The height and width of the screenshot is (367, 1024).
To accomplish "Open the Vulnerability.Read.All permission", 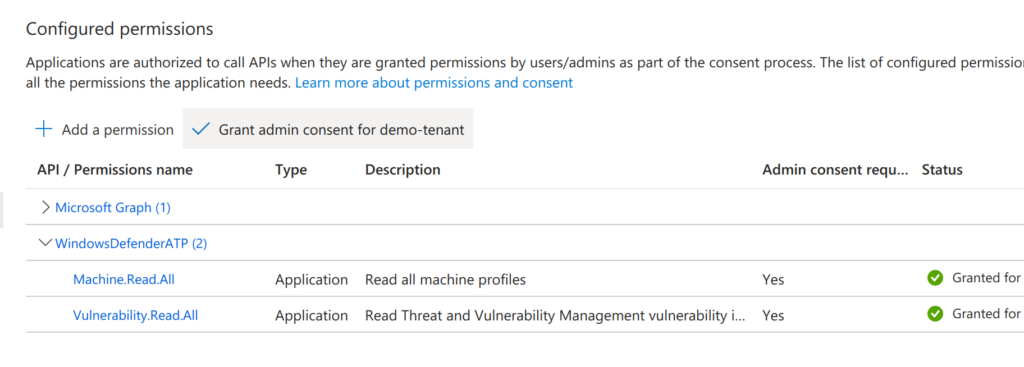I will coord(135,315).
